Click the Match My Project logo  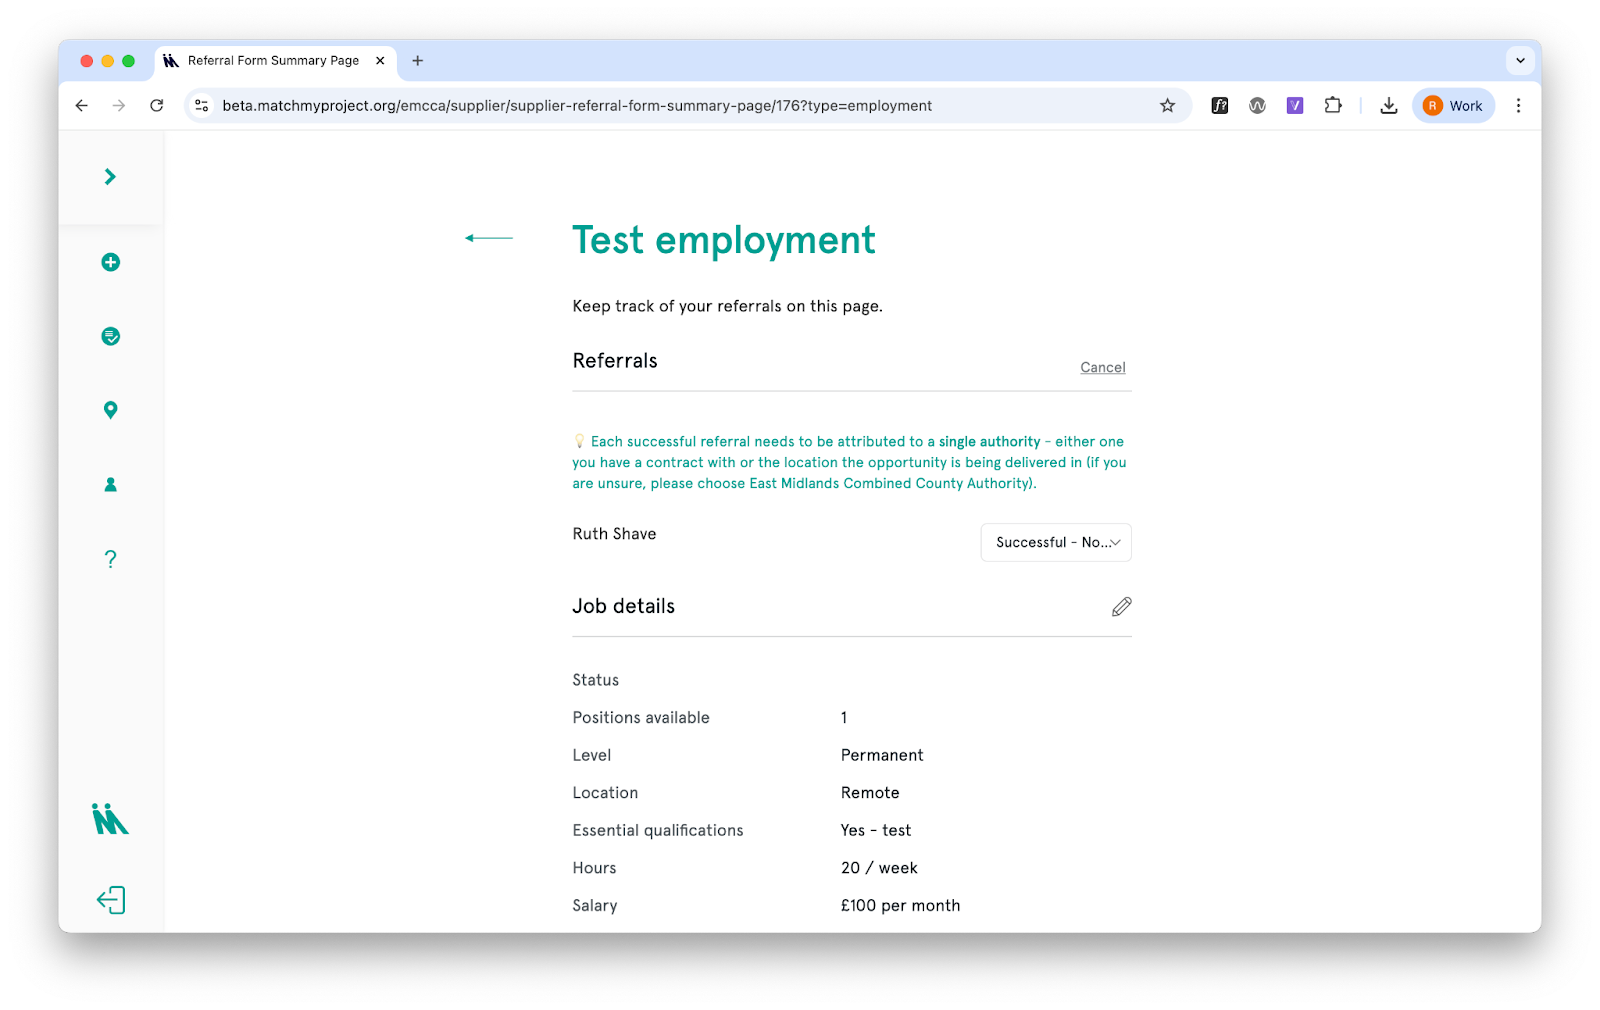110,819
